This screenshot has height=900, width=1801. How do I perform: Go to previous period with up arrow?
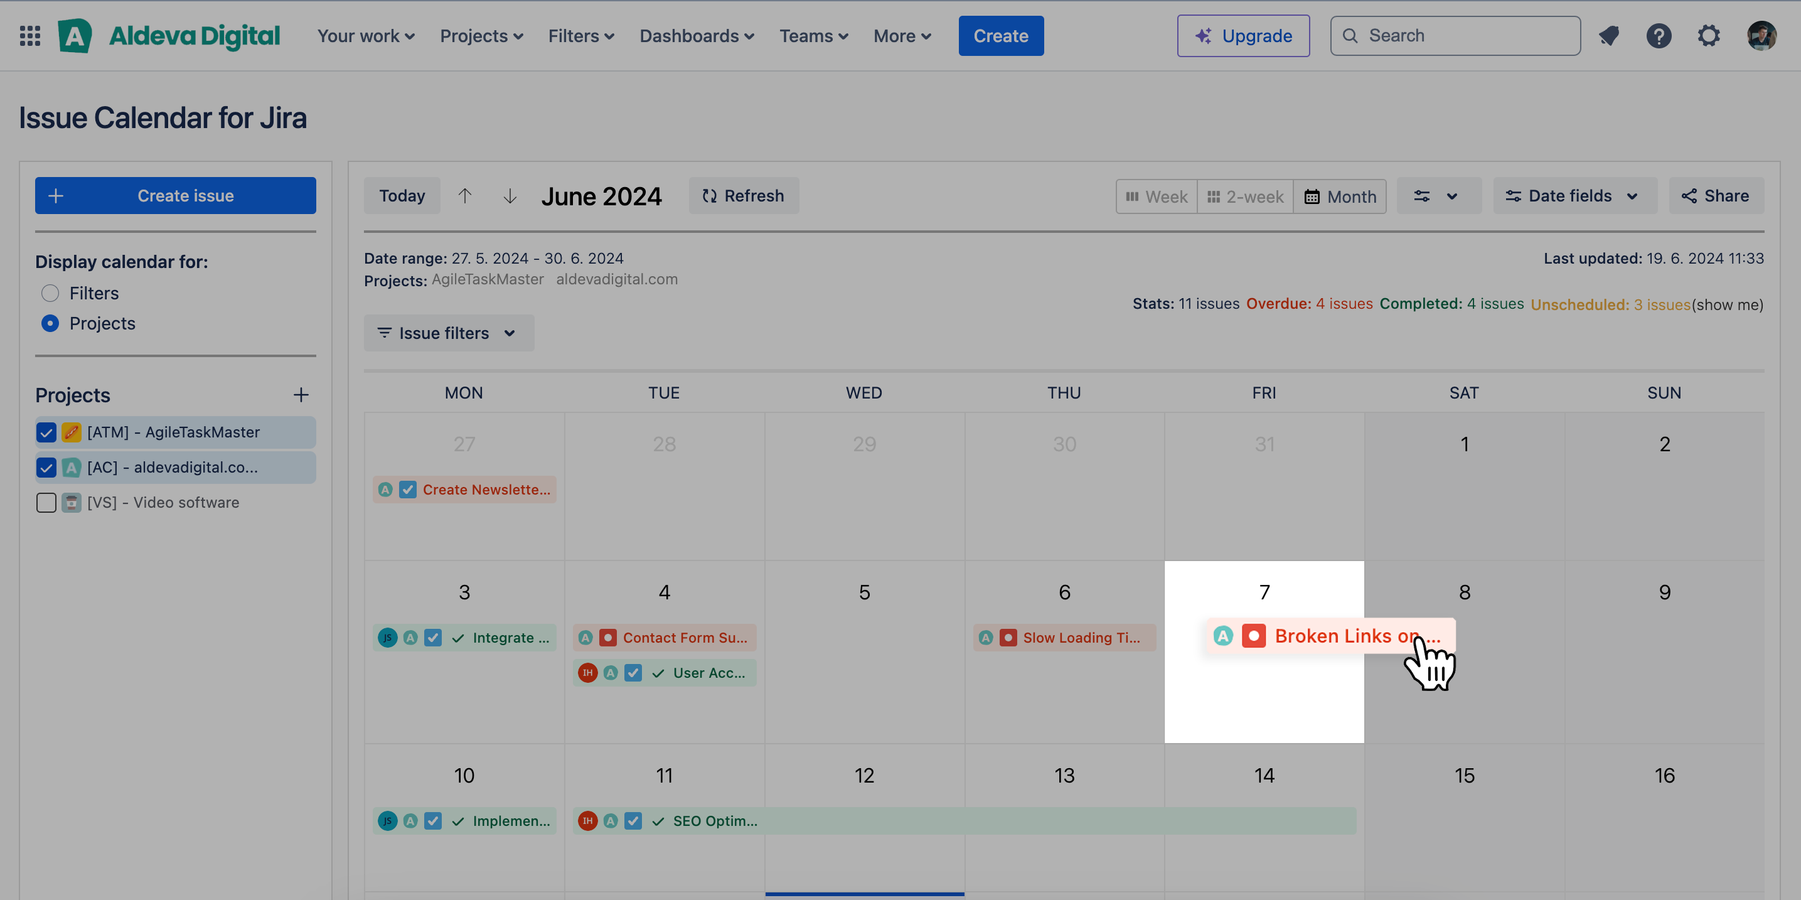[x=465, y=196]
